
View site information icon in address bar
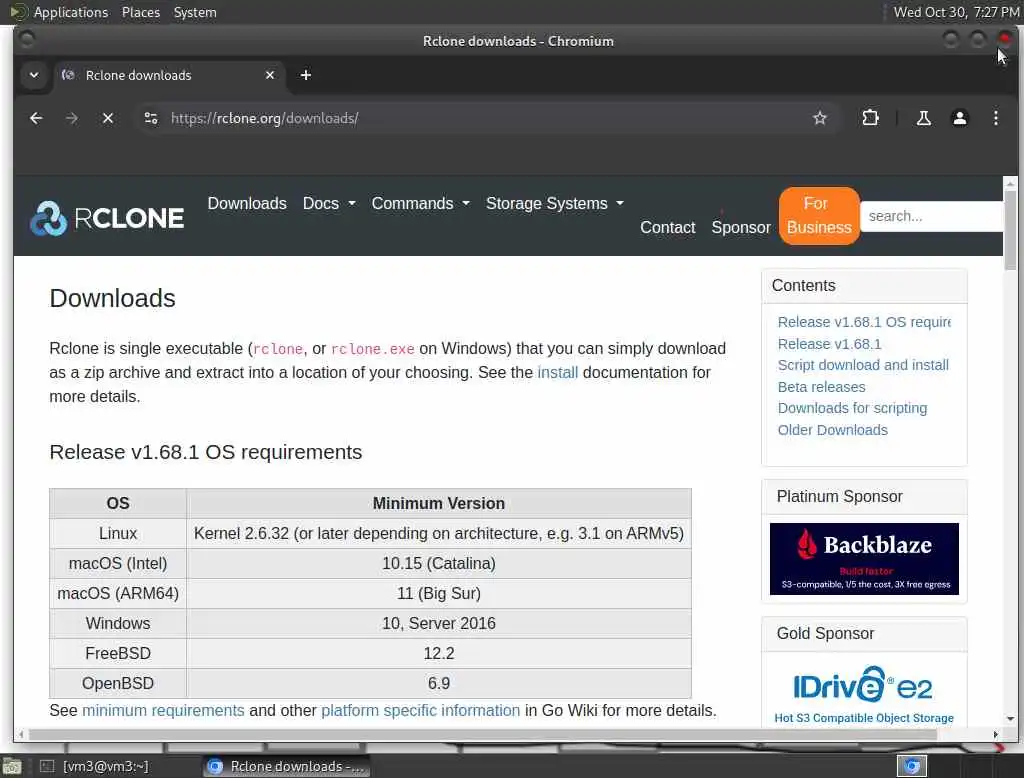coord(151,118)
